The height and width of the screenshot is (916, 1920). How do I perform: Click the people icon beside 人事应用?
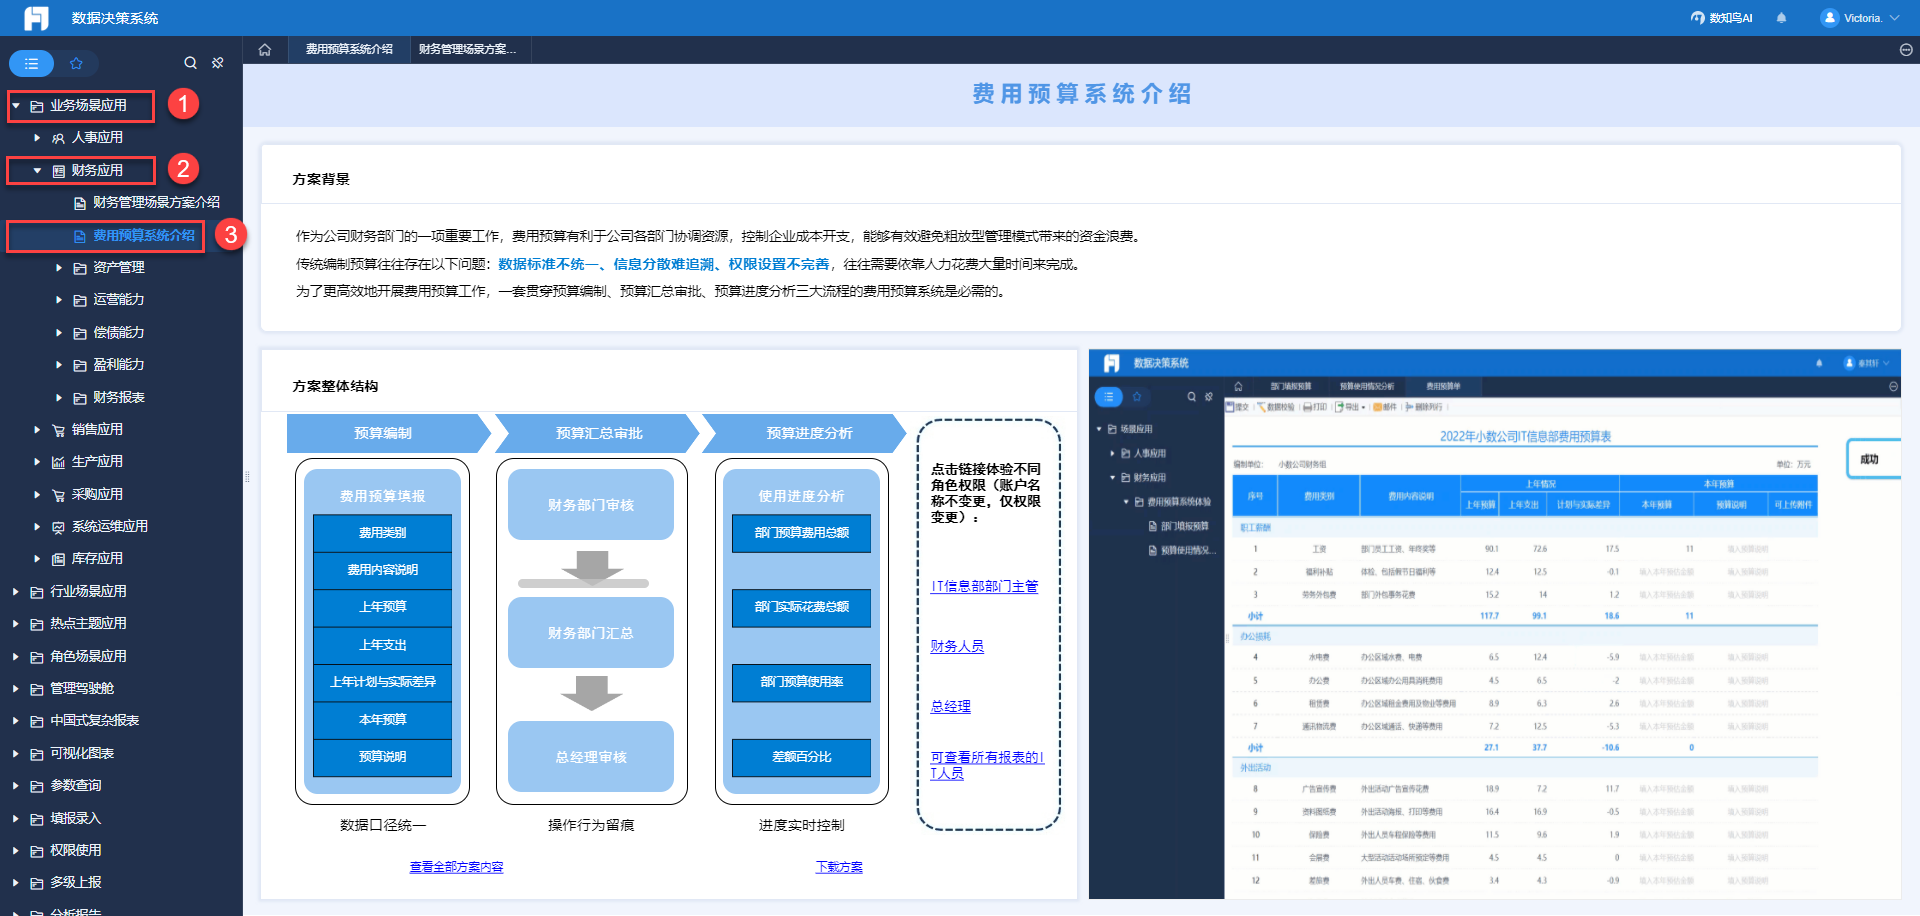[x=58, y=138]
